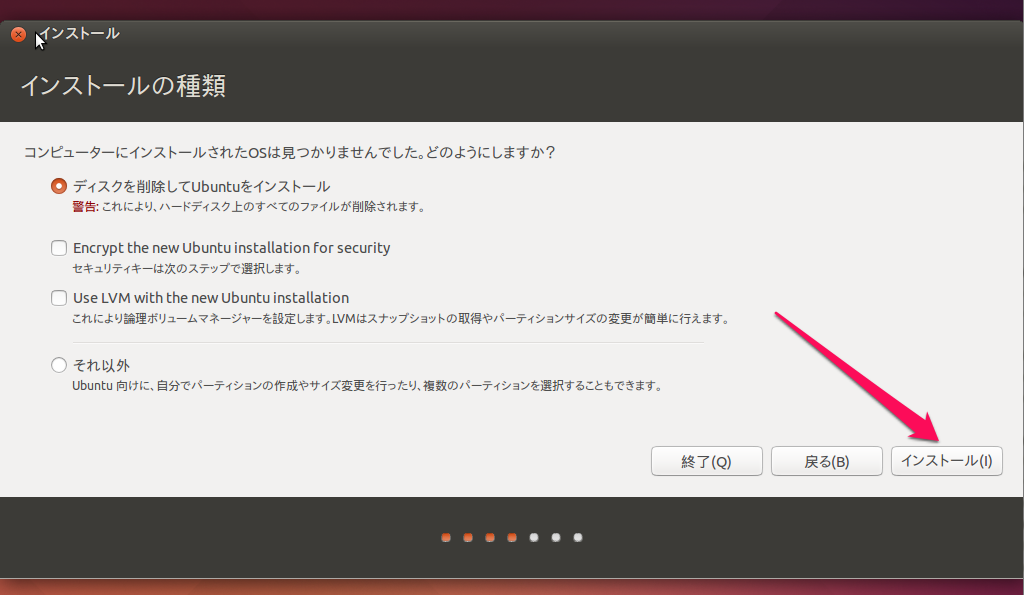Check 'Use LVM with the new Ubuntu installation'
This screenshot has width=1024, height=595.
pyautogui.click(x=59, y=298)
